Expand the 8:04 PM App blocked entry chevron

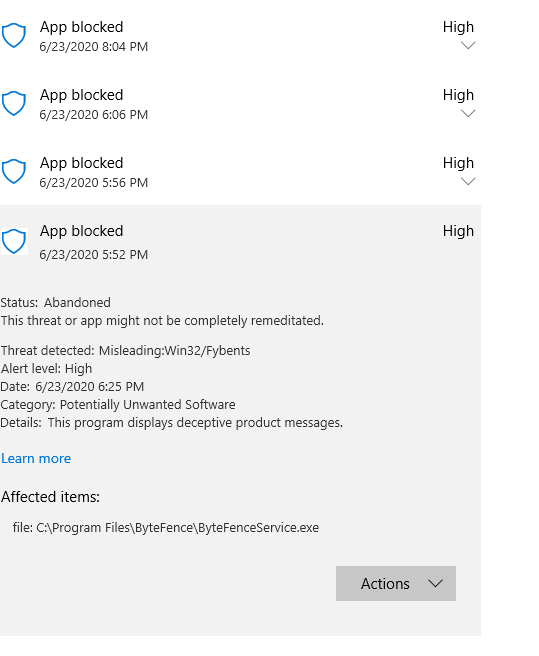(x=468, y=45)
